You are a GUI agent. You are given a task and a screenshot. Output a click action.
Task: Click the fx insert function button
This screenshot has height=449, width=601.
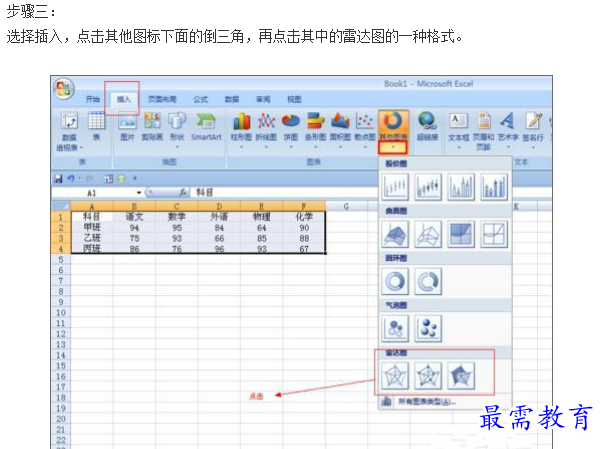[183, 192]
